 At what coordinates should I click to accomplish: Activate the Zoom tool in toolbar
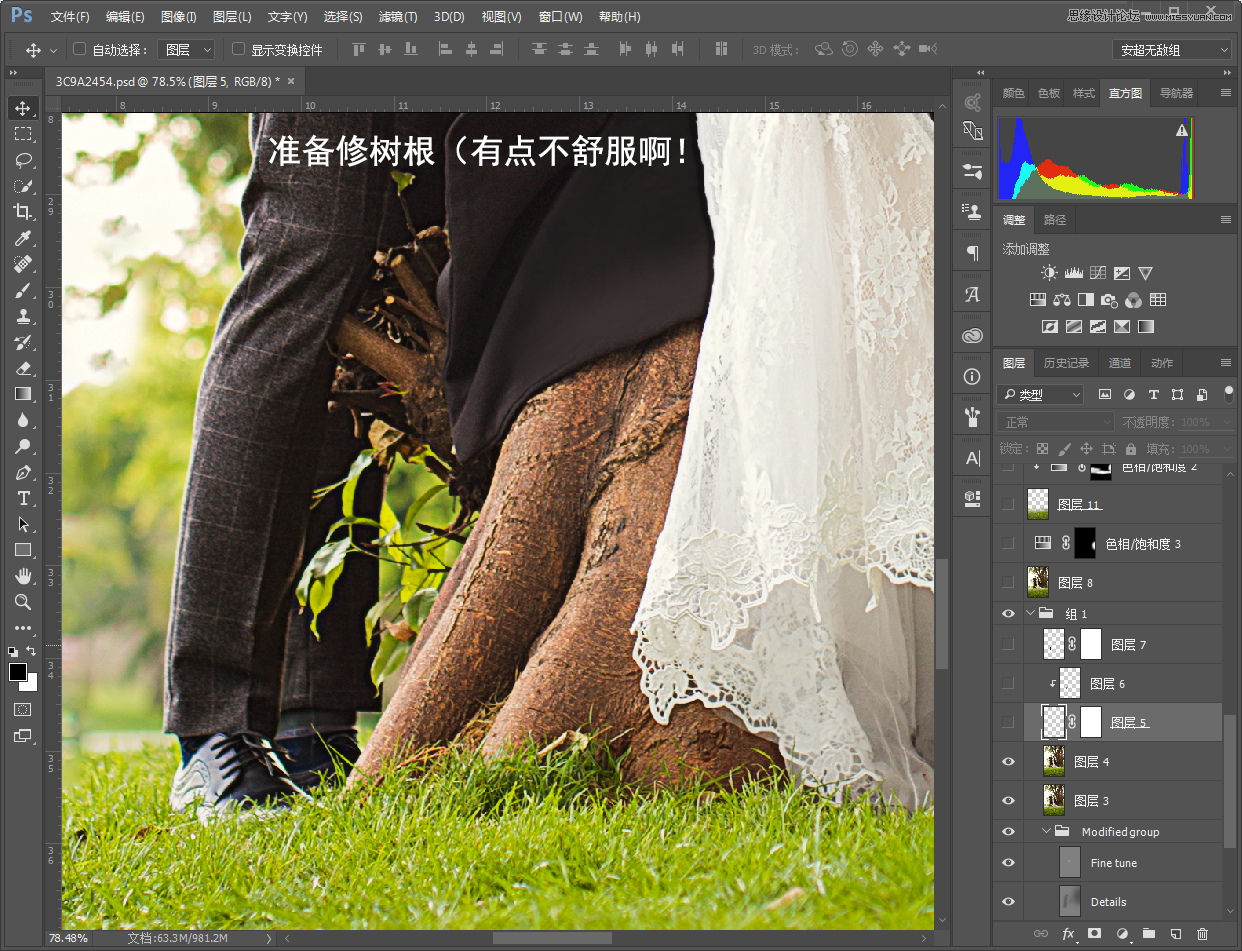(22, 602)
